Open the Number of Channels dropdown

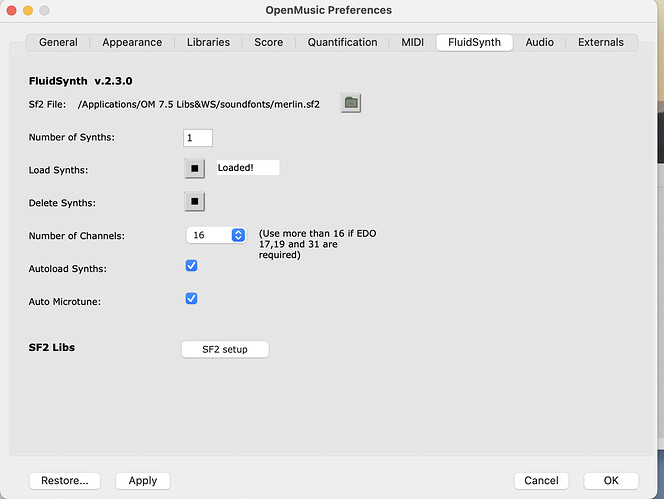click(x=216, y=235)
